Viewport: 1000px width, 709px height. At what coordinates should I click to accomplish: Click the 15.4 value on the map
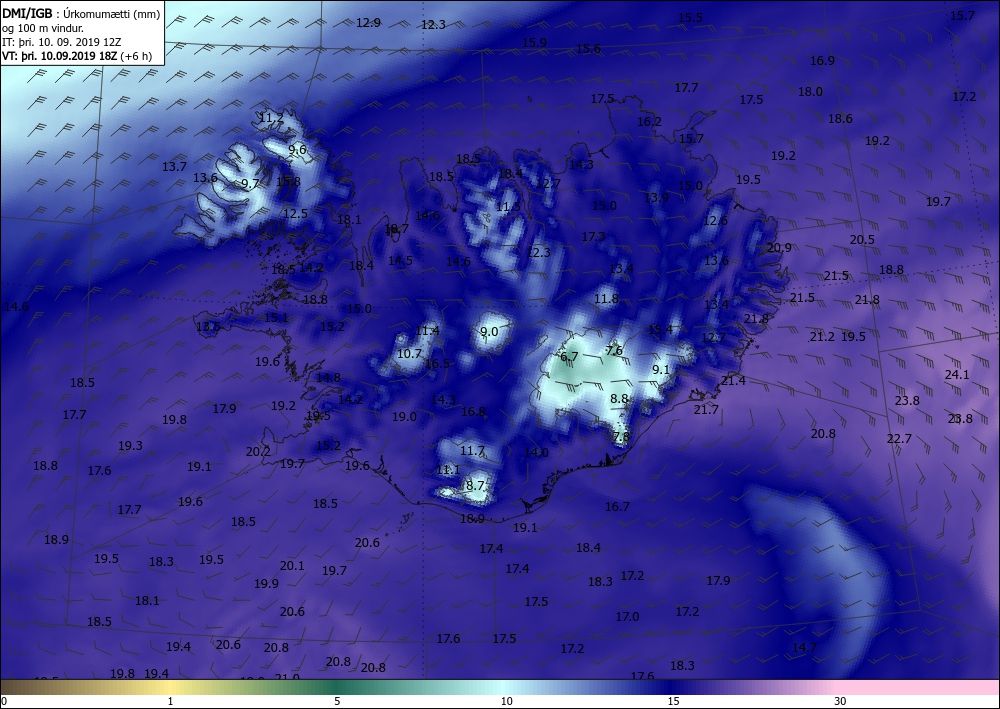click(660, 329)
